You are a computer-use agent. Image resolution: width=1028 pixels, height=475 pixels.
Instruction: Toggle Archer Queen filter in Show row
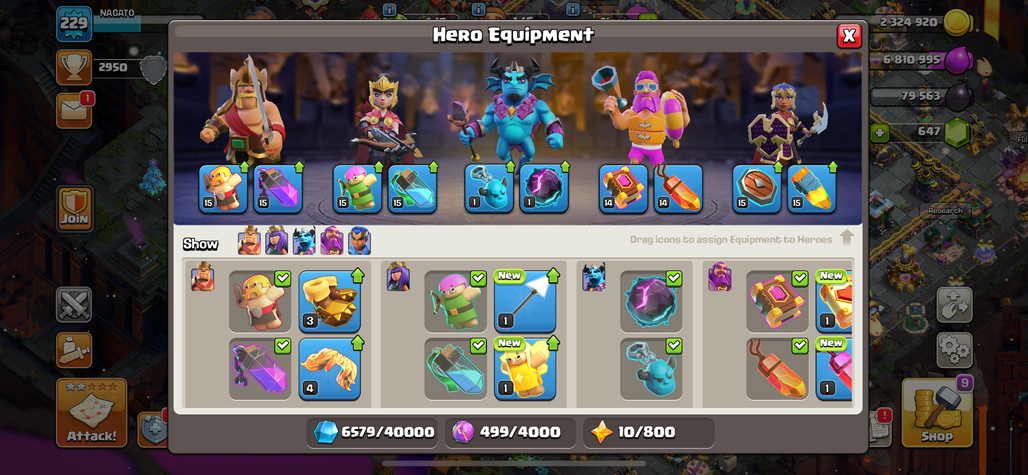point(277,241)
